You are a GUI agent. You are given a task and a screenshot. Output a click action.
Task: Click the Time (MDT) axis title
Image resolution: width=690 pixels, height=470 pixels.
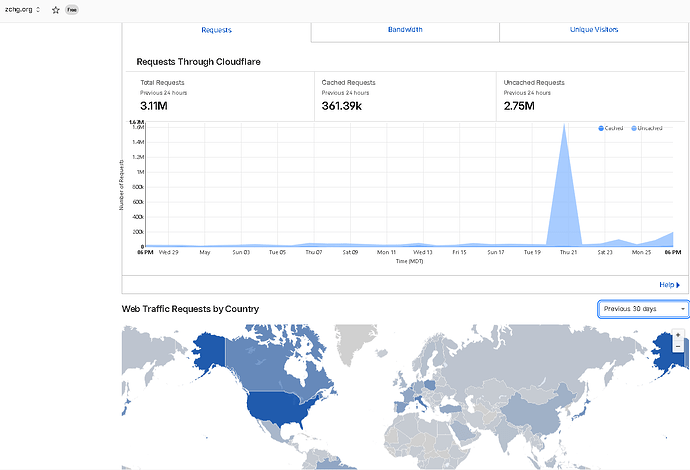(x=409, y=261)
